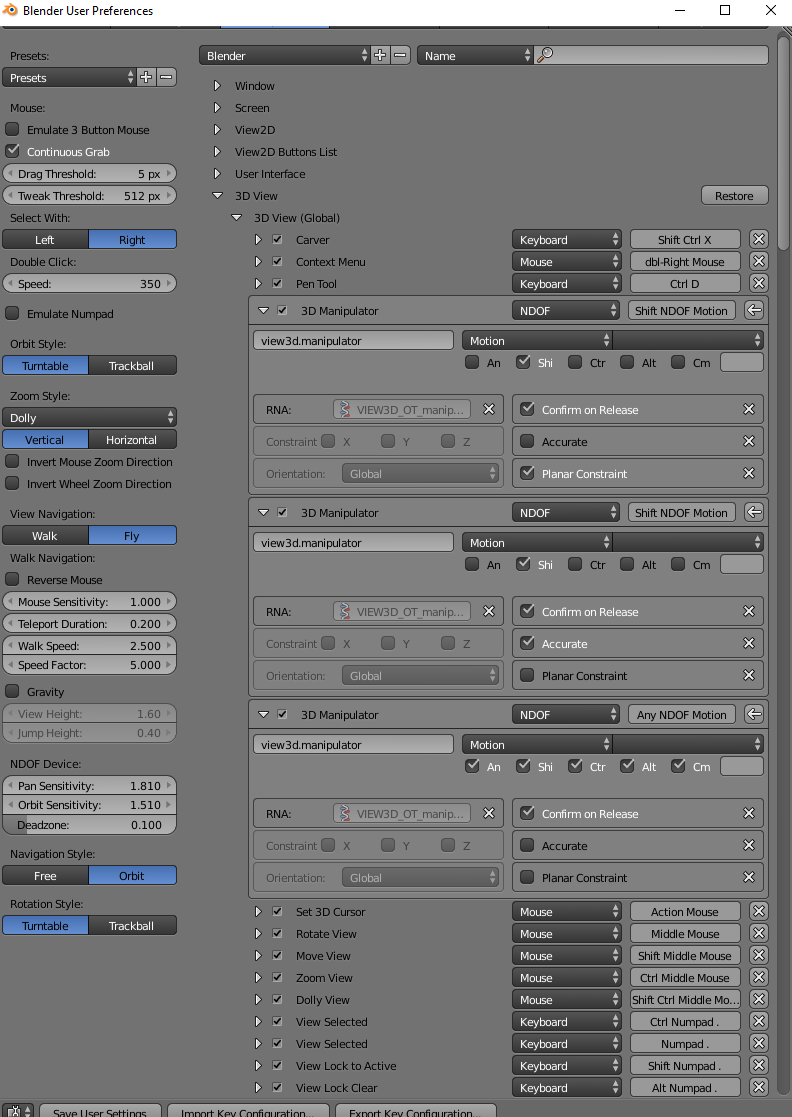Click the Blender logo in title bar

pos(10,11)
